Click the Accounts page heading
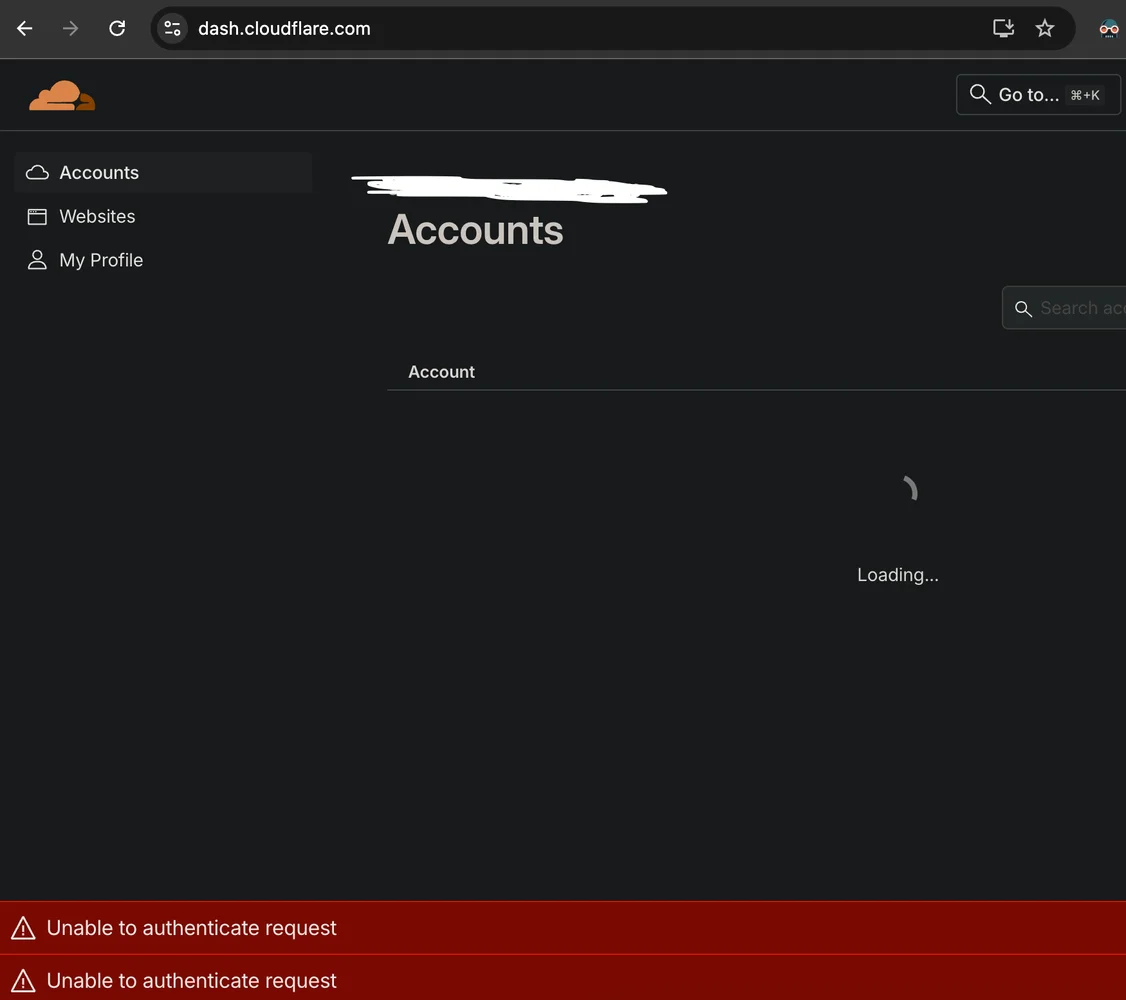The image size is (1126, 1000). pyautogui.click(x=475, y=230)
